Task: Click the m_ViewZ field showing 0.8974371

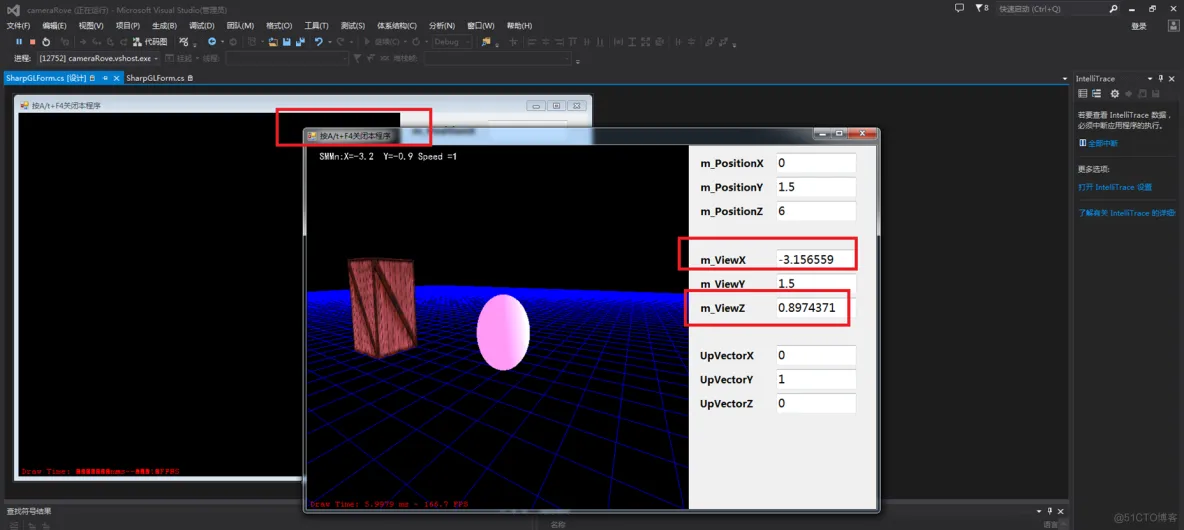Action: point(816,308)
